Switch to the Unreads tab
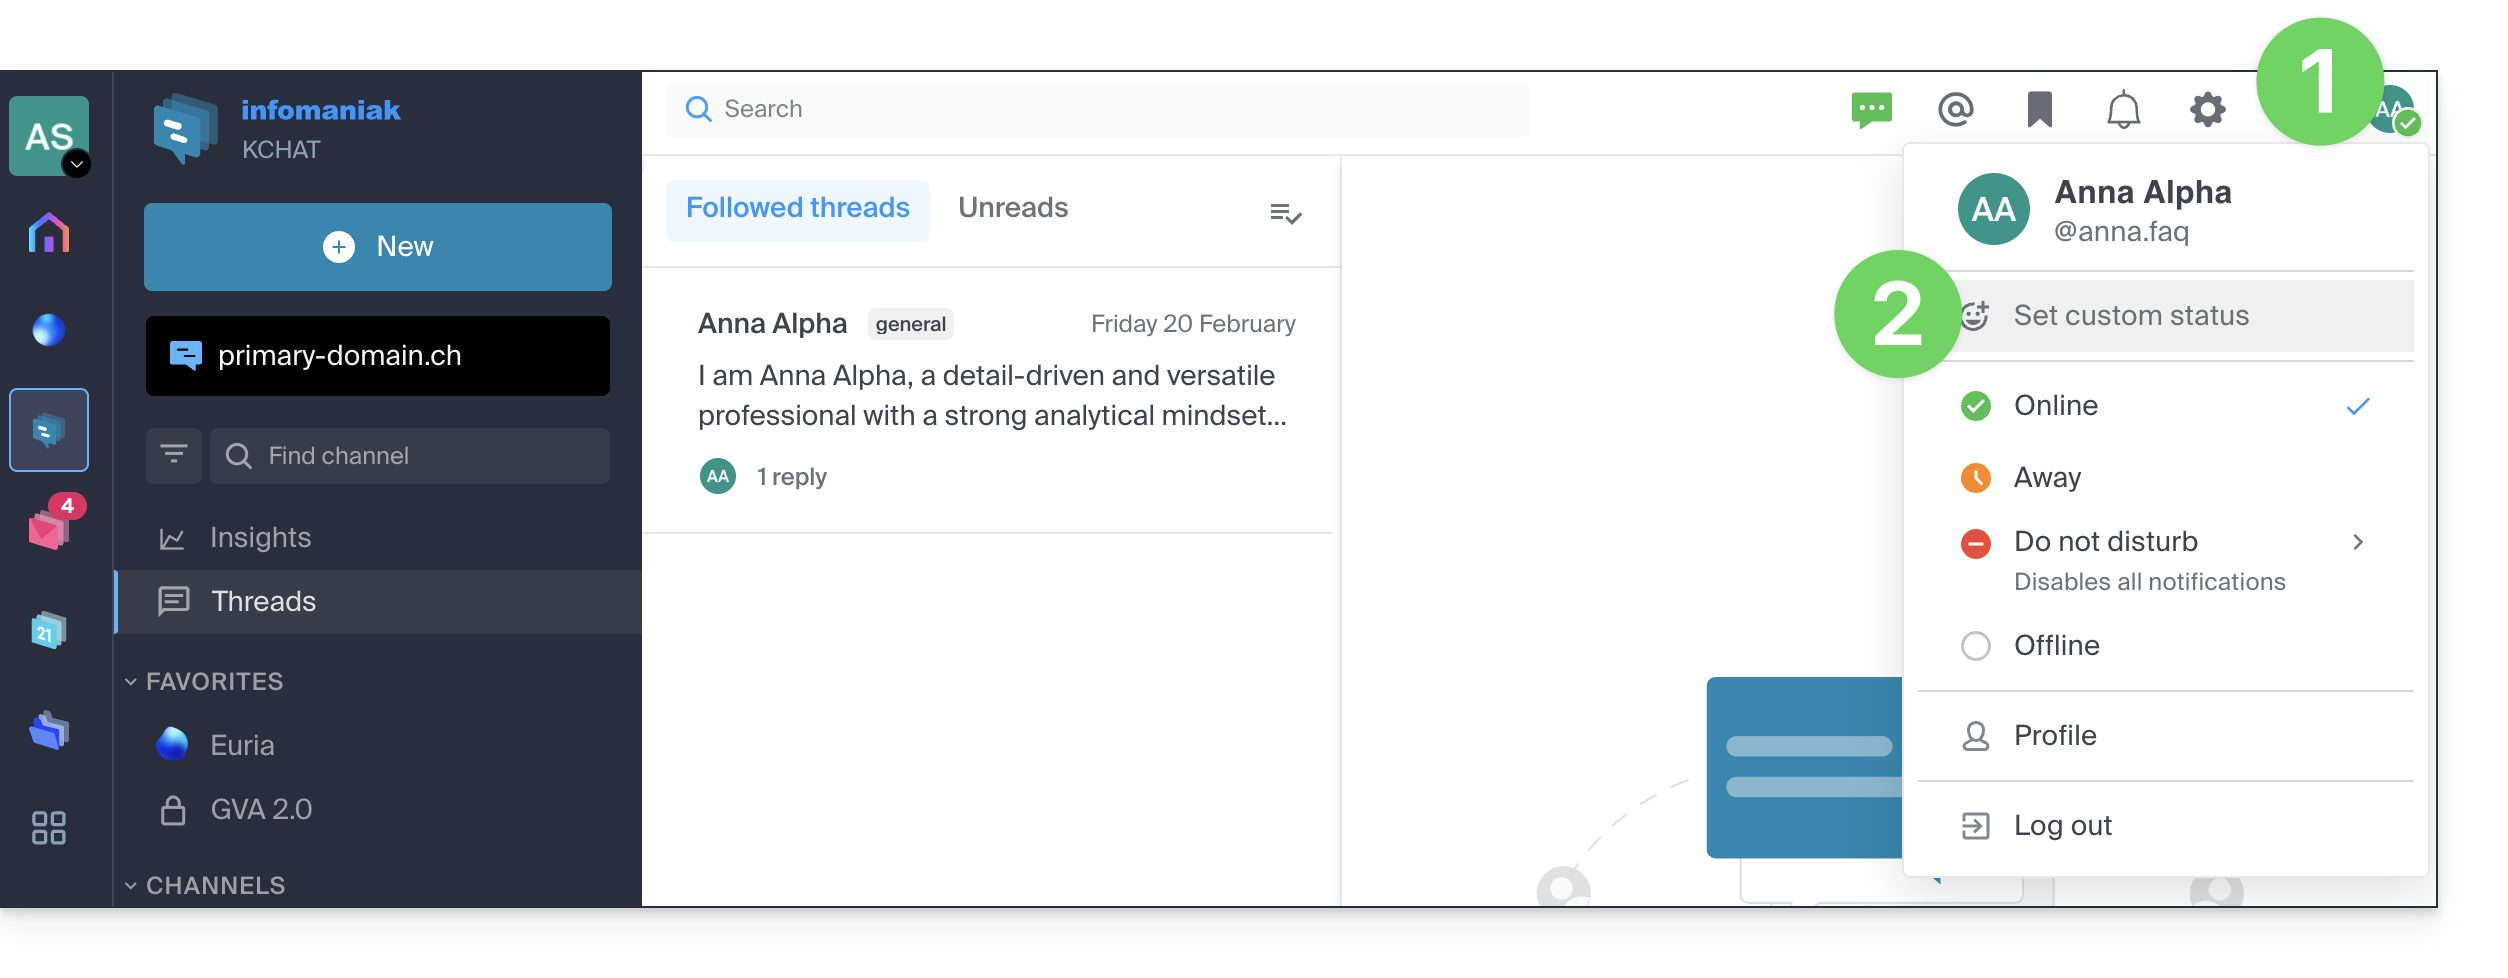Image resolution: width=2508 pixels, height=978 pixels. (x=1013, y=208)
